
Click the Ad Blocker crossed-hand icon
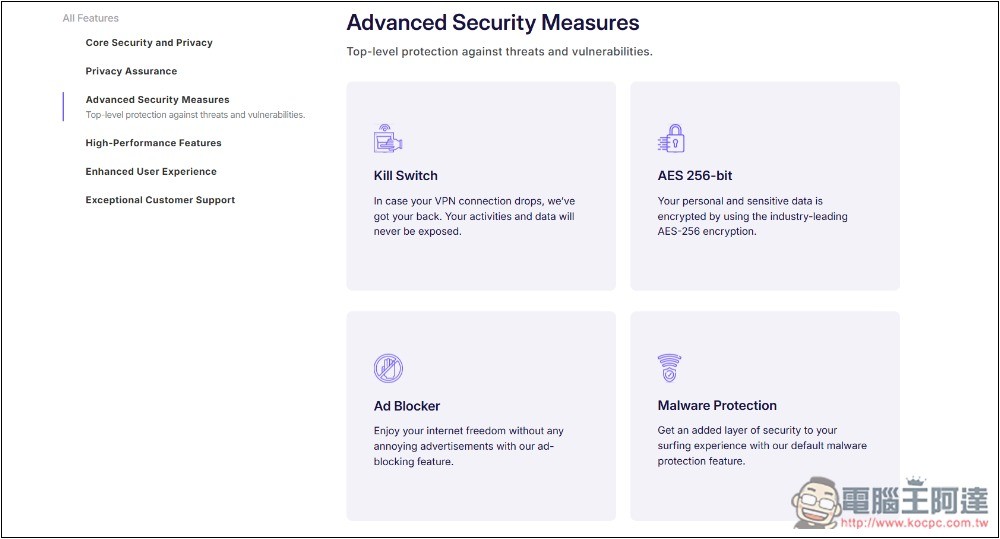[388, 368]
